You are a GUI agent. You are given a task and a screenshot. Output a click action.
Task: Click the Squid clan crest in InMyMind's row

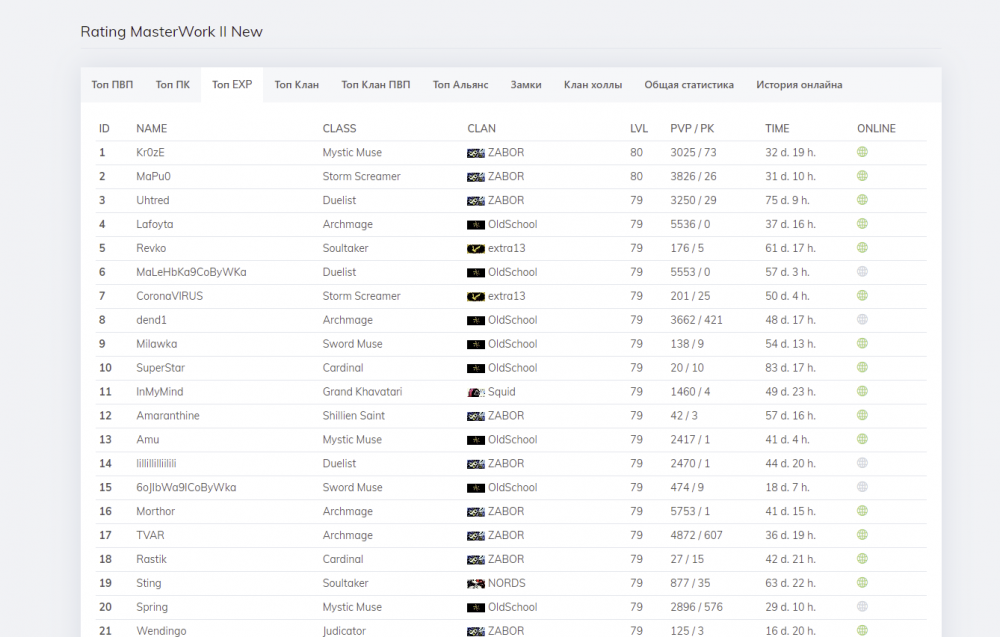476,393
